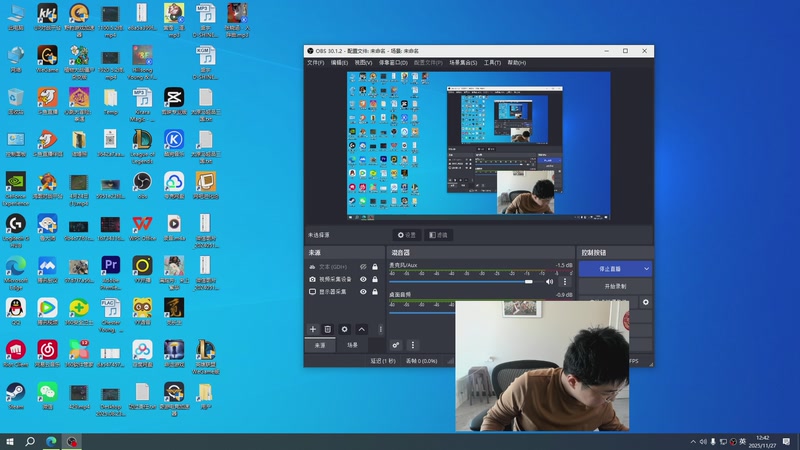This screenshot has width=800, height=450.
Task: Open sources toolbar three-dot overflow menu
Action: click(x=381, y=329)
